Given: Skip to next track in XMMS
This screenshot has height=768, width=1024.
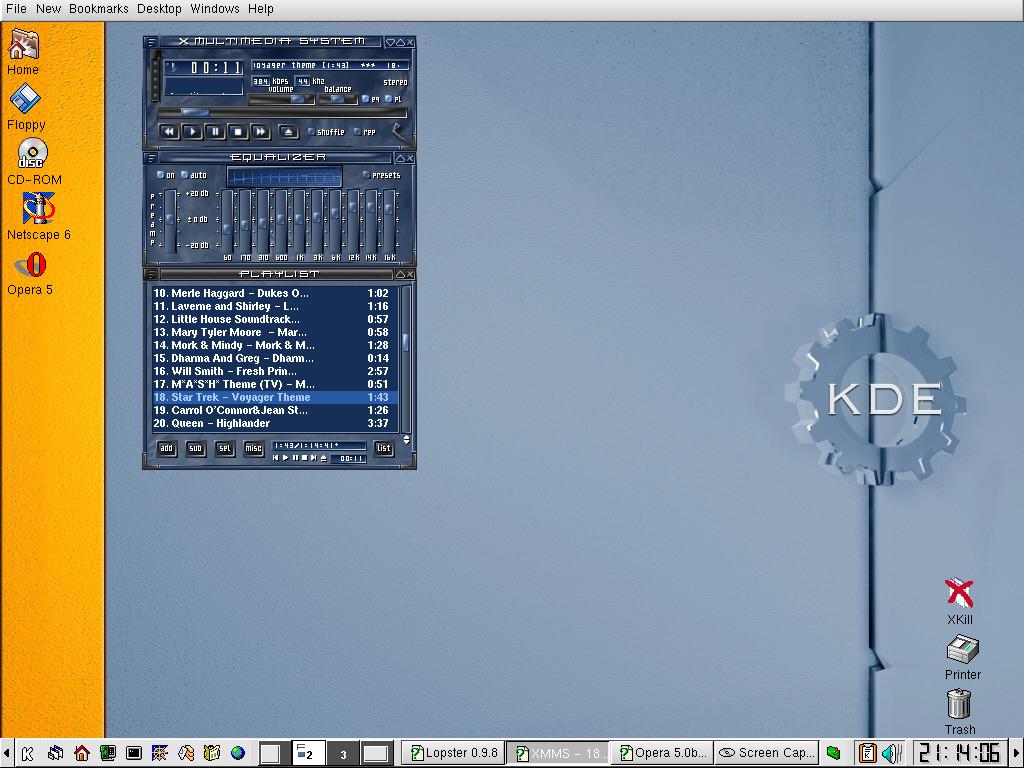Looking at the screenshot, I should (x=261, y=131).
